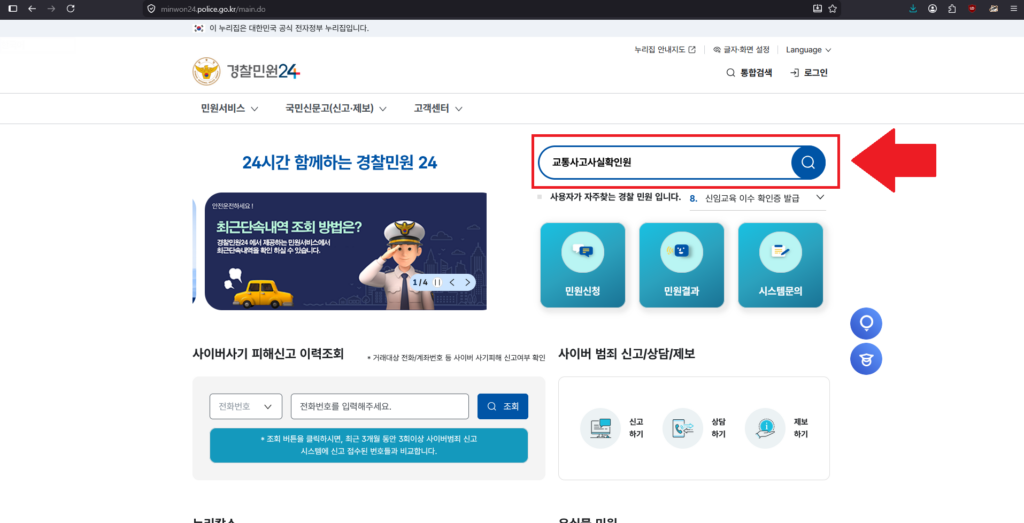Expand the Language dropdown

click(808, 50)
